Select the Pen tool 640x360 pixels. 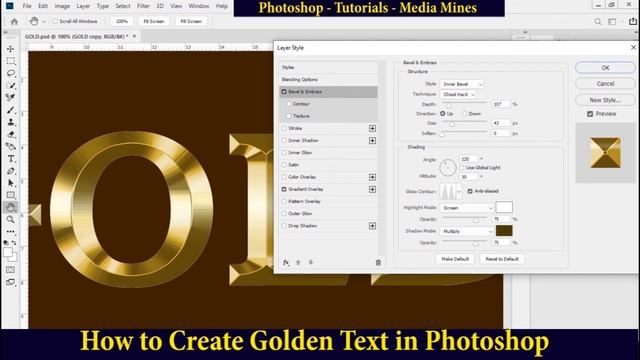pyautogui.click(x=11, y=171)
